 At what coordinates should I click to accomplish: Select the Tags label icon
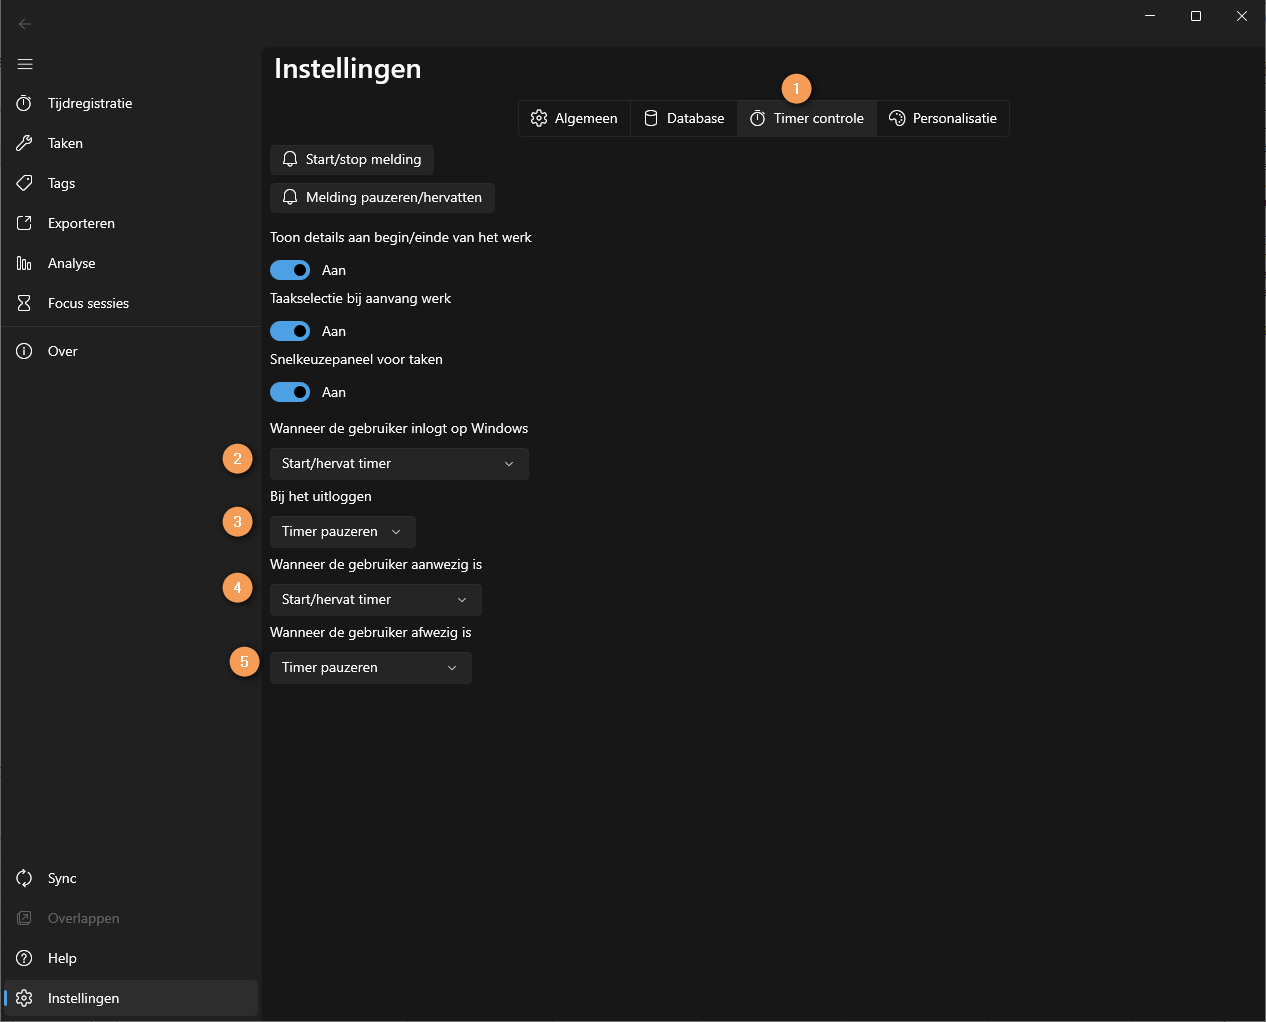(x=25, y=183)
